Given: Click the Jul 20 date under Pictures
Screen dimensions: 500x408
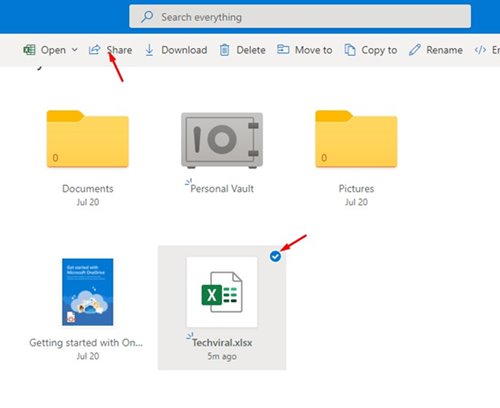Looking at the screenshot, I should point(356,202).
